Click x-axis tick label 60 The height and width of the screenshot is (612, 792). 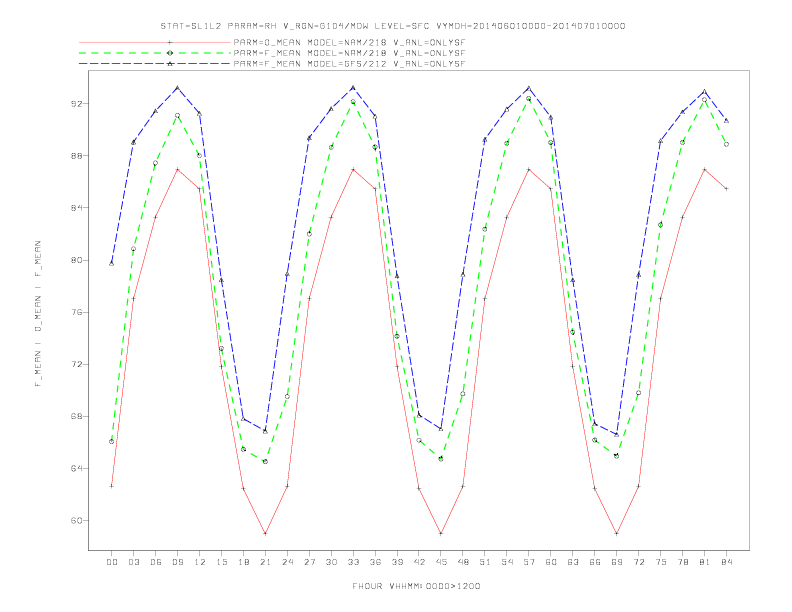(551, 562)
